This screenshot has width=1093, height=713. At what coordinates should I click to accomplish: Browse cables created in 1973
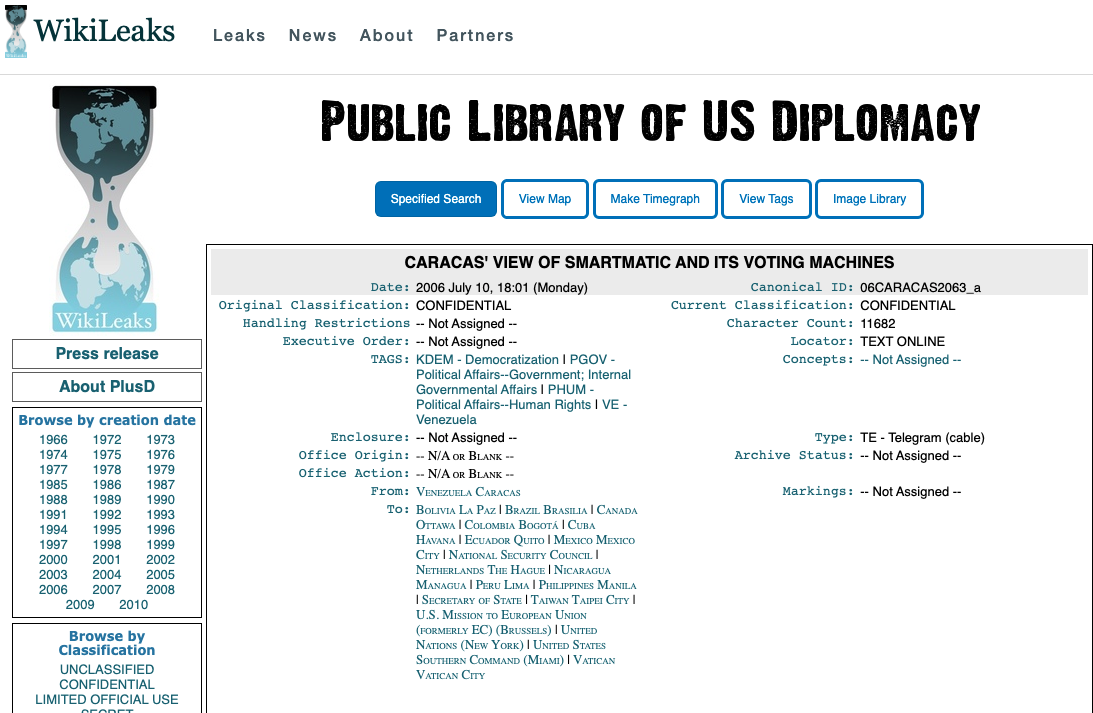tap(160, 440)
